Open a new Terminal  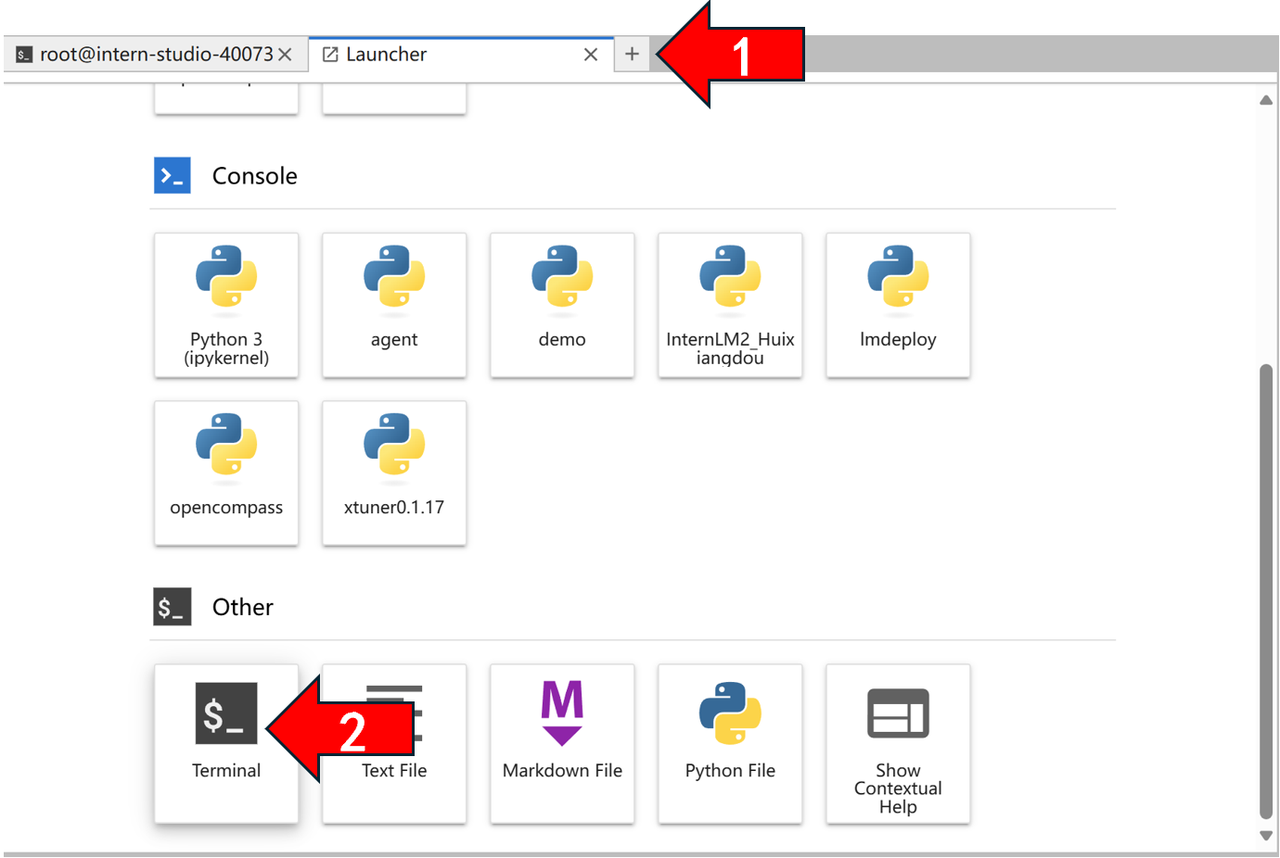tap(226, 743)
